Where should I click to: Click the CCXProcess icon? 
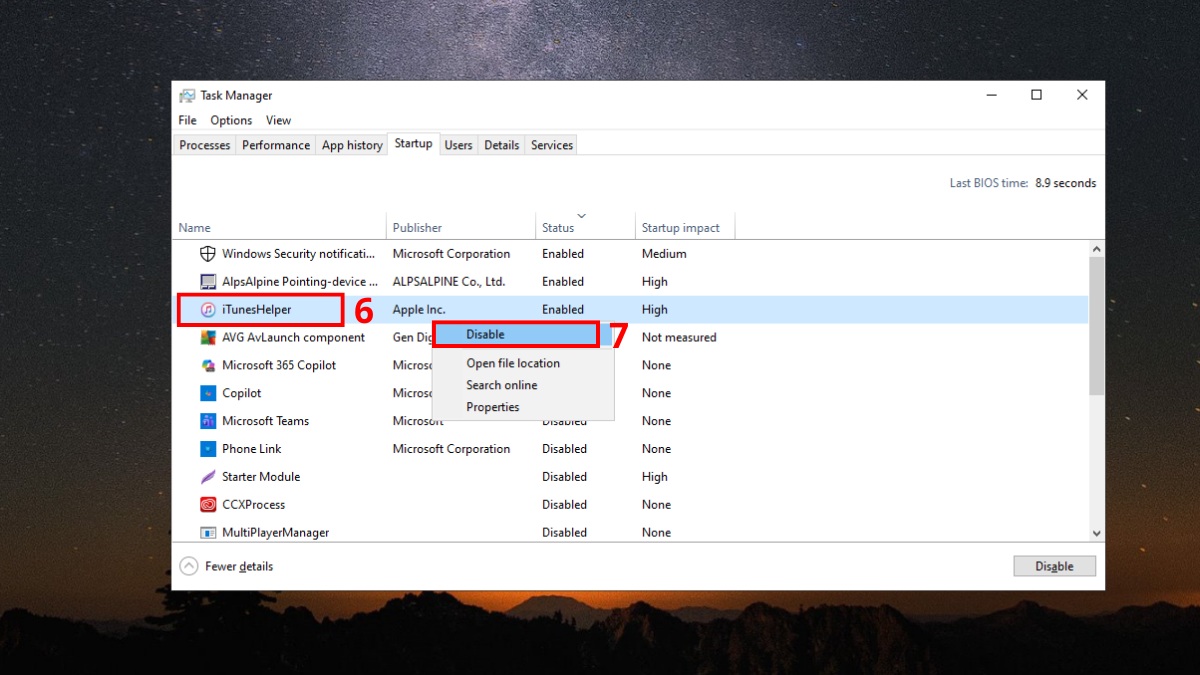pyautogui.click(x=207, y=505)
